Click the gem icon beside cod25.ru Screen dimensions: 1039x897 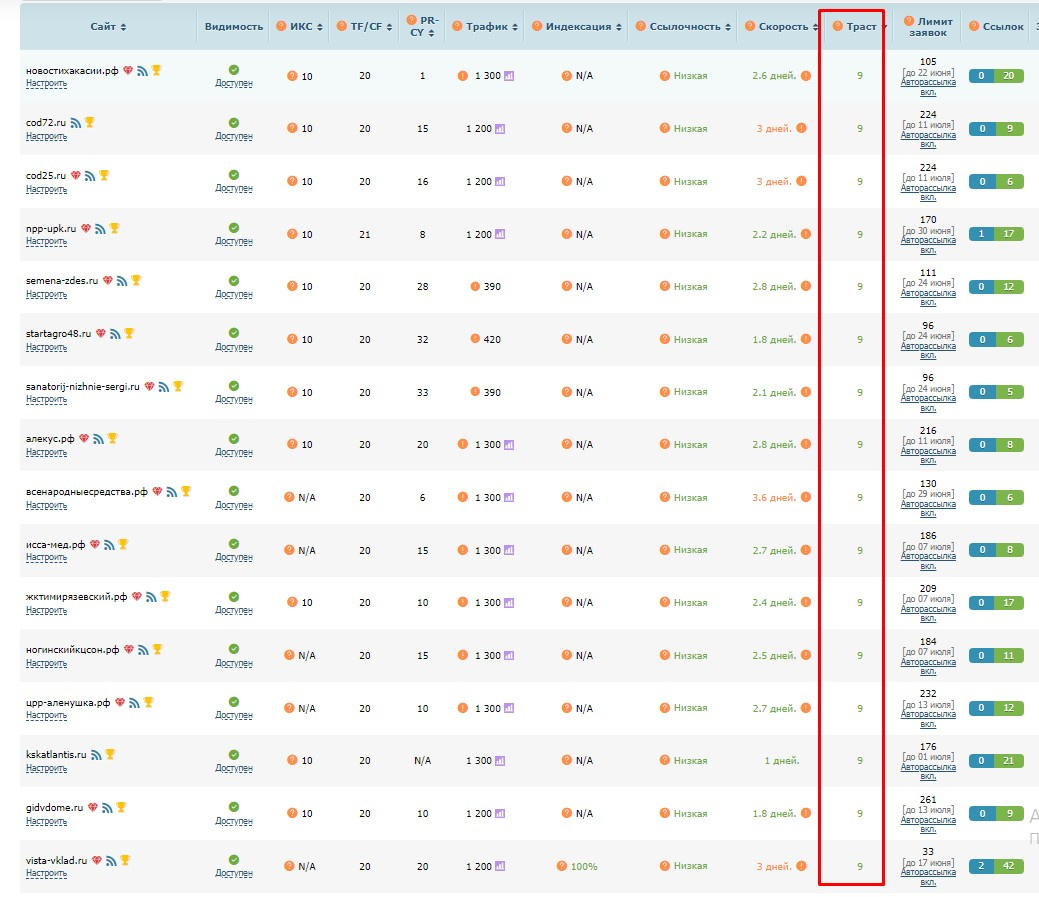pos(76,176)
